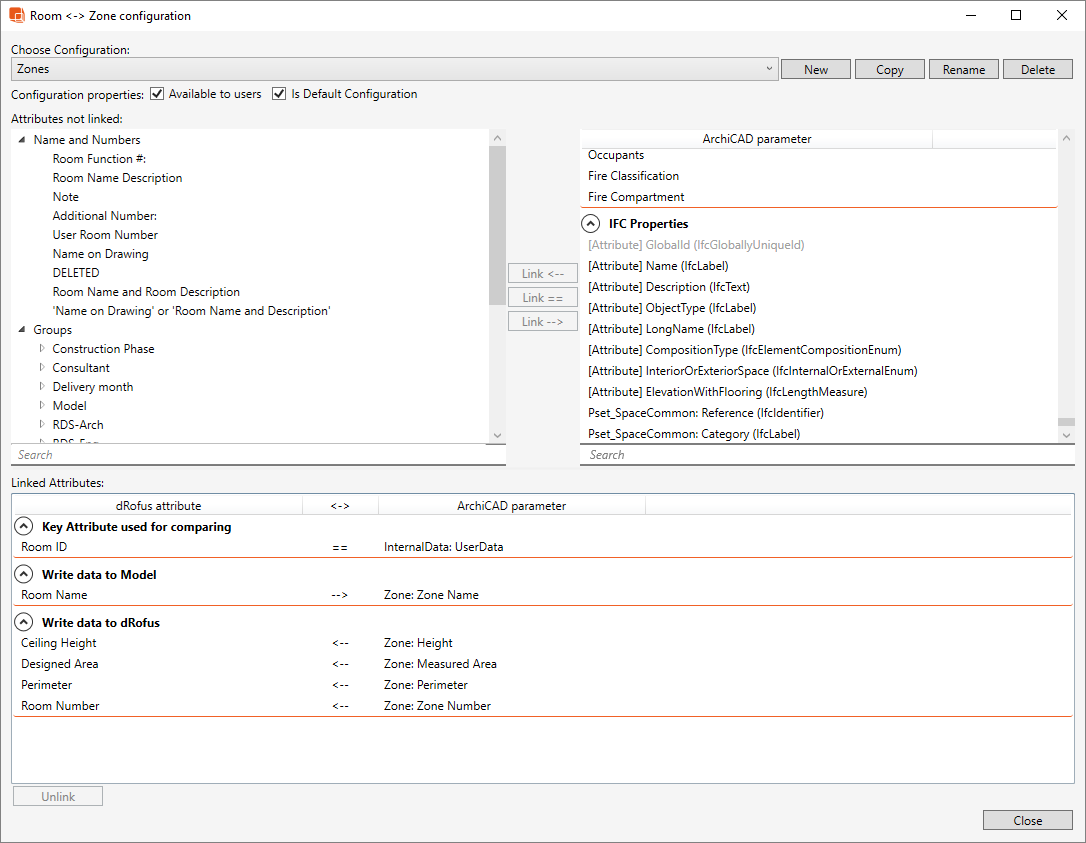This screenshot has width=1086, height=843.
Task: Toggle the Is Default Configuration checkbox
Action: [x=278, y=93]
